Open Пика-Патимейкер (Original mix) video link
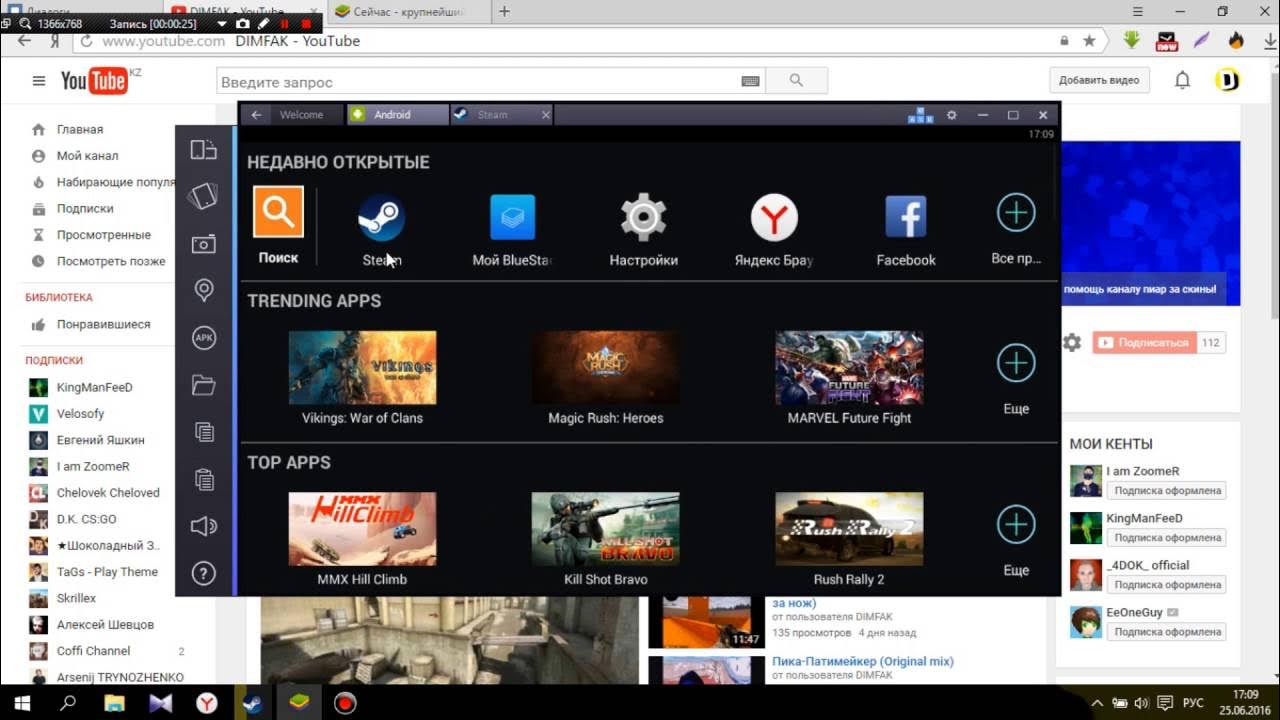The width and height of the screenshot is (1280, 720). point(863,661)
